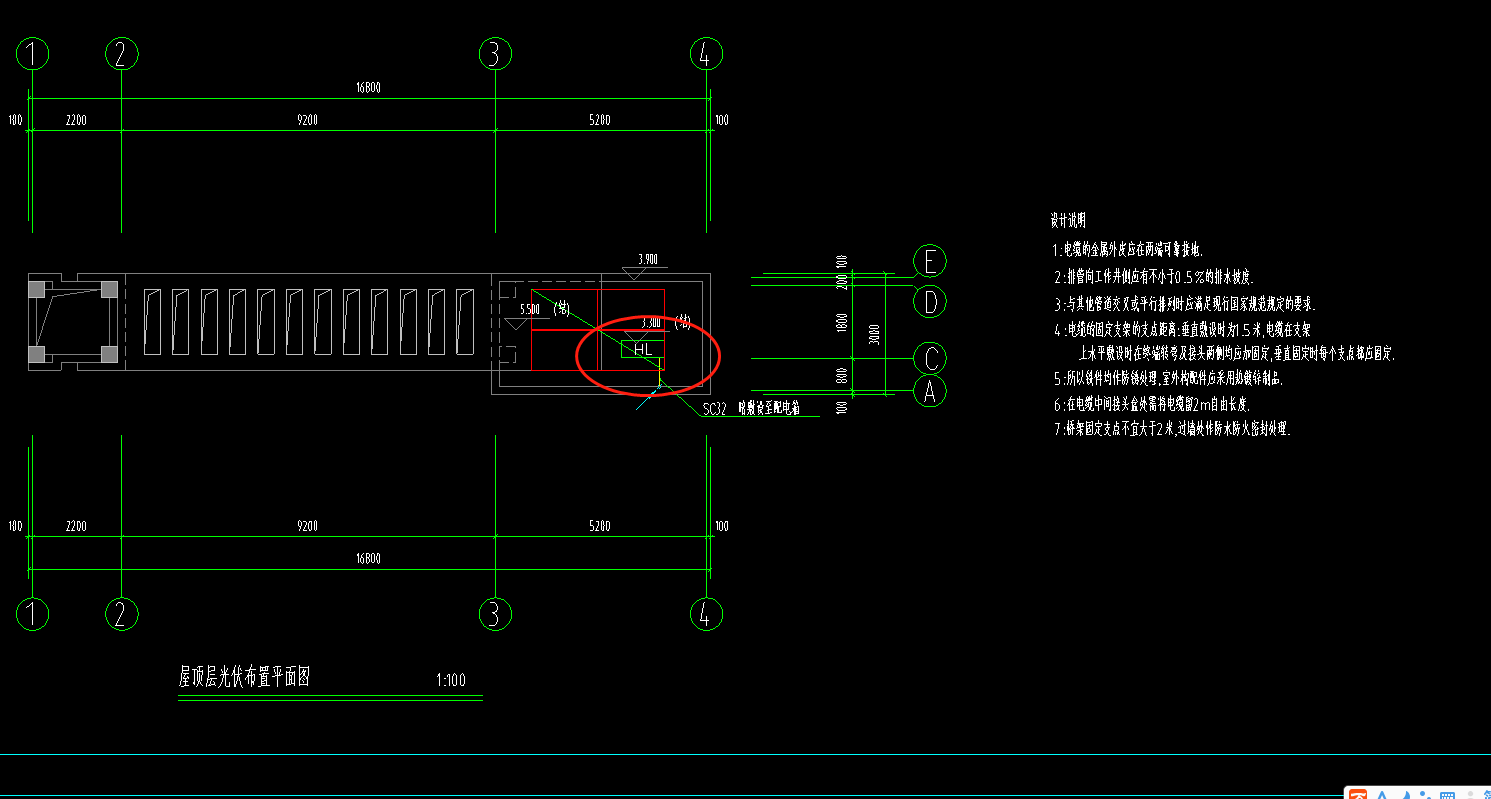Click the 暗敷设至配电箱 annotation text
Image resolution: width=1491 pixels, height=799 pixels.
click(x=768, y=408)
